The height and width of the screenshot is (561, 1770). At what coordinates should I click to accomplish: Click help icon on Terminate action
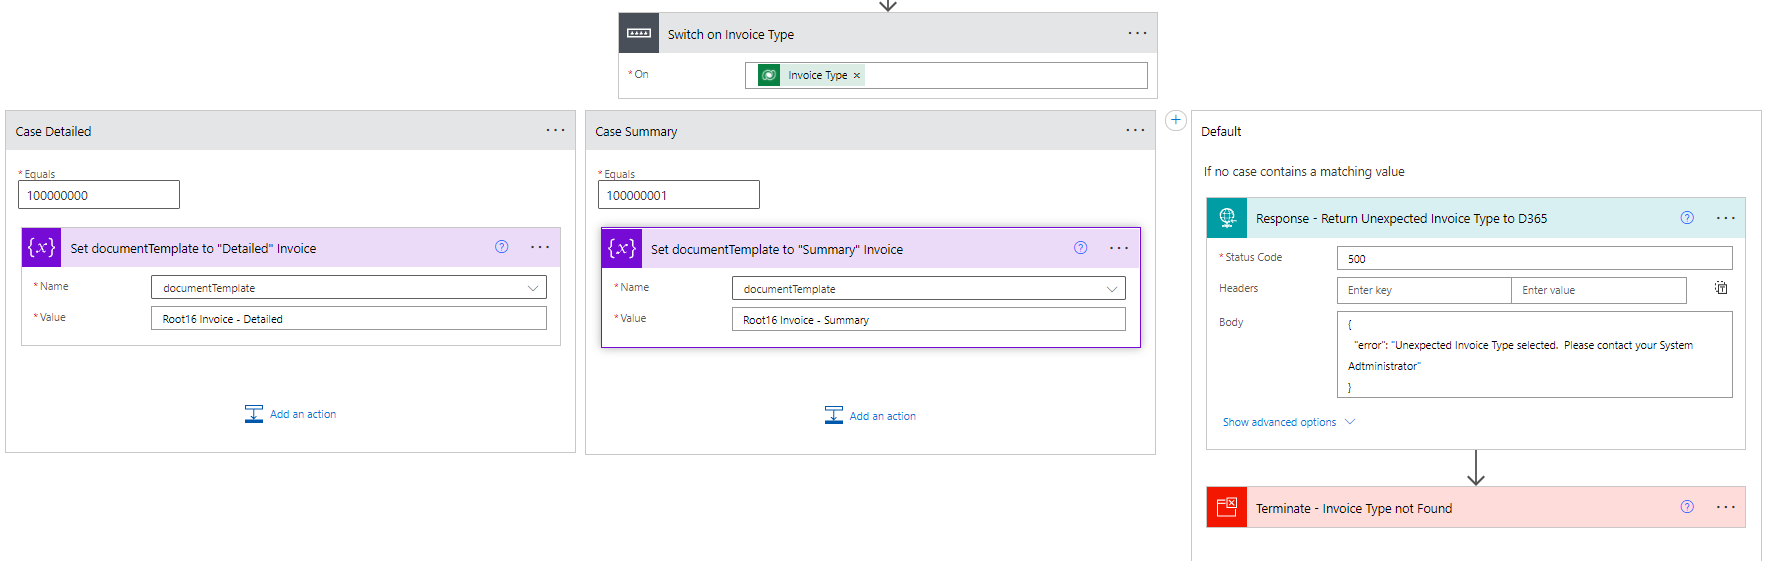click(x=1687, y=507)
